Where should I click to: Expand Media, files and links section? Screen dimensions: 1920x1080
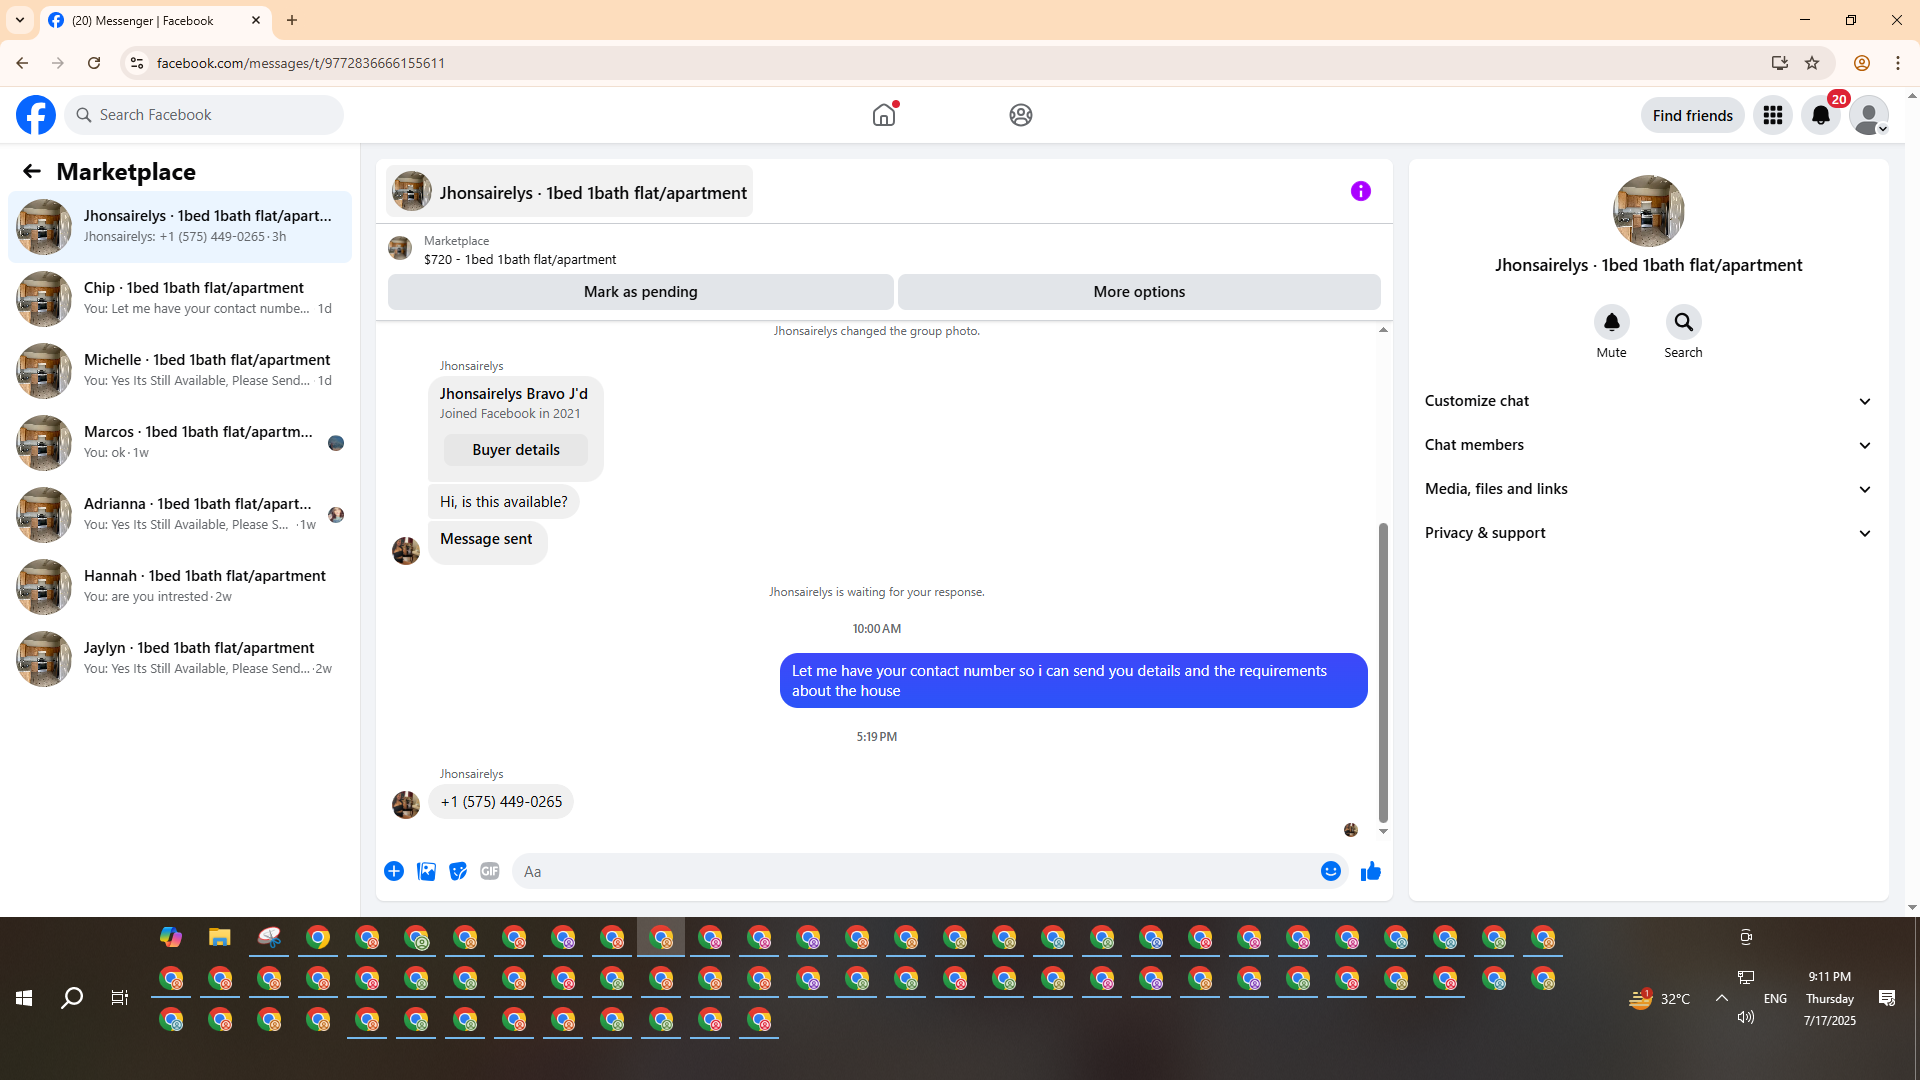click(1648, 489)
